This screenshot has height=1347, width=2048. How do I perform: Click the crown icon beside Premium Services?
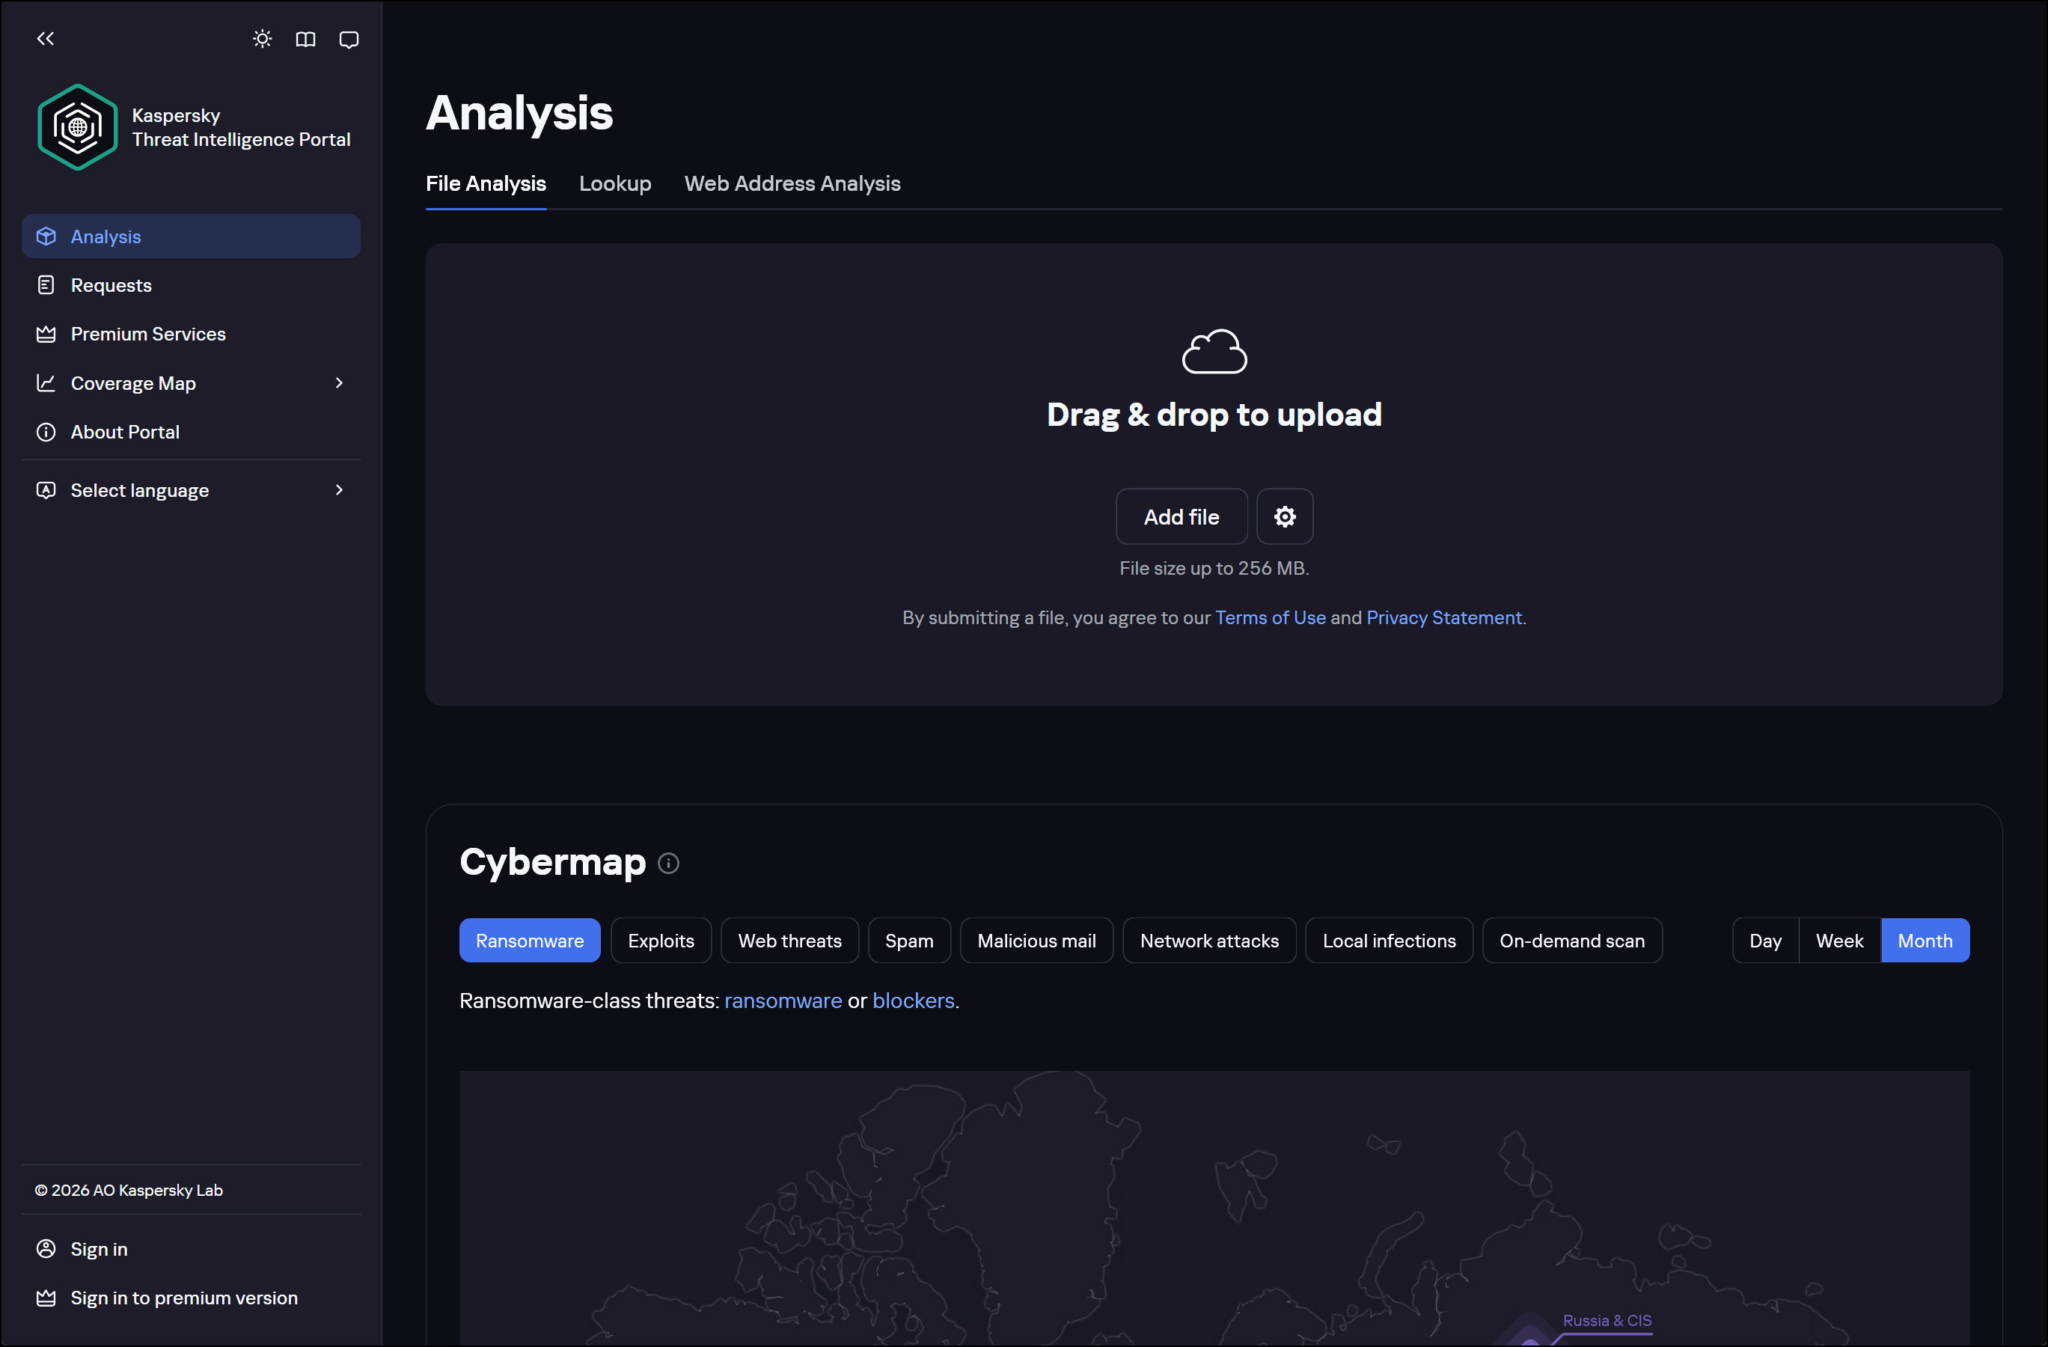[x=46, y=334]
